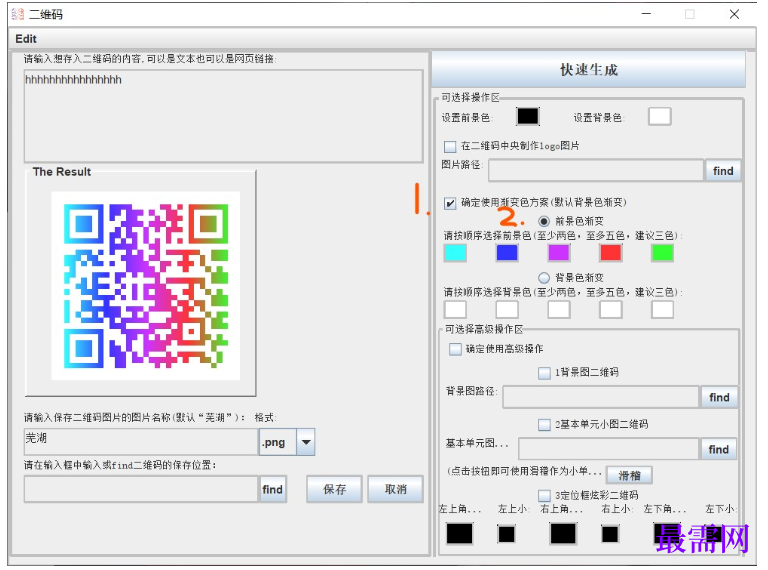The height and width of the screenshot is (570, 768).
Task: Click the first background gradient swatch
Action: pyautogui.click(x=455, y=309)
